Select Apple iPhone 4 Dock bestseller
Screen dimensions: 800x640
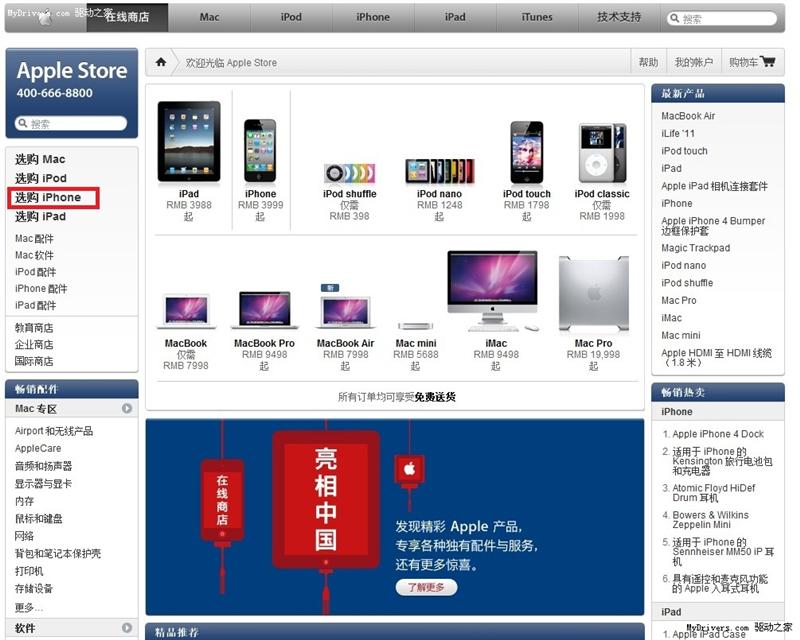pos(718,434)
